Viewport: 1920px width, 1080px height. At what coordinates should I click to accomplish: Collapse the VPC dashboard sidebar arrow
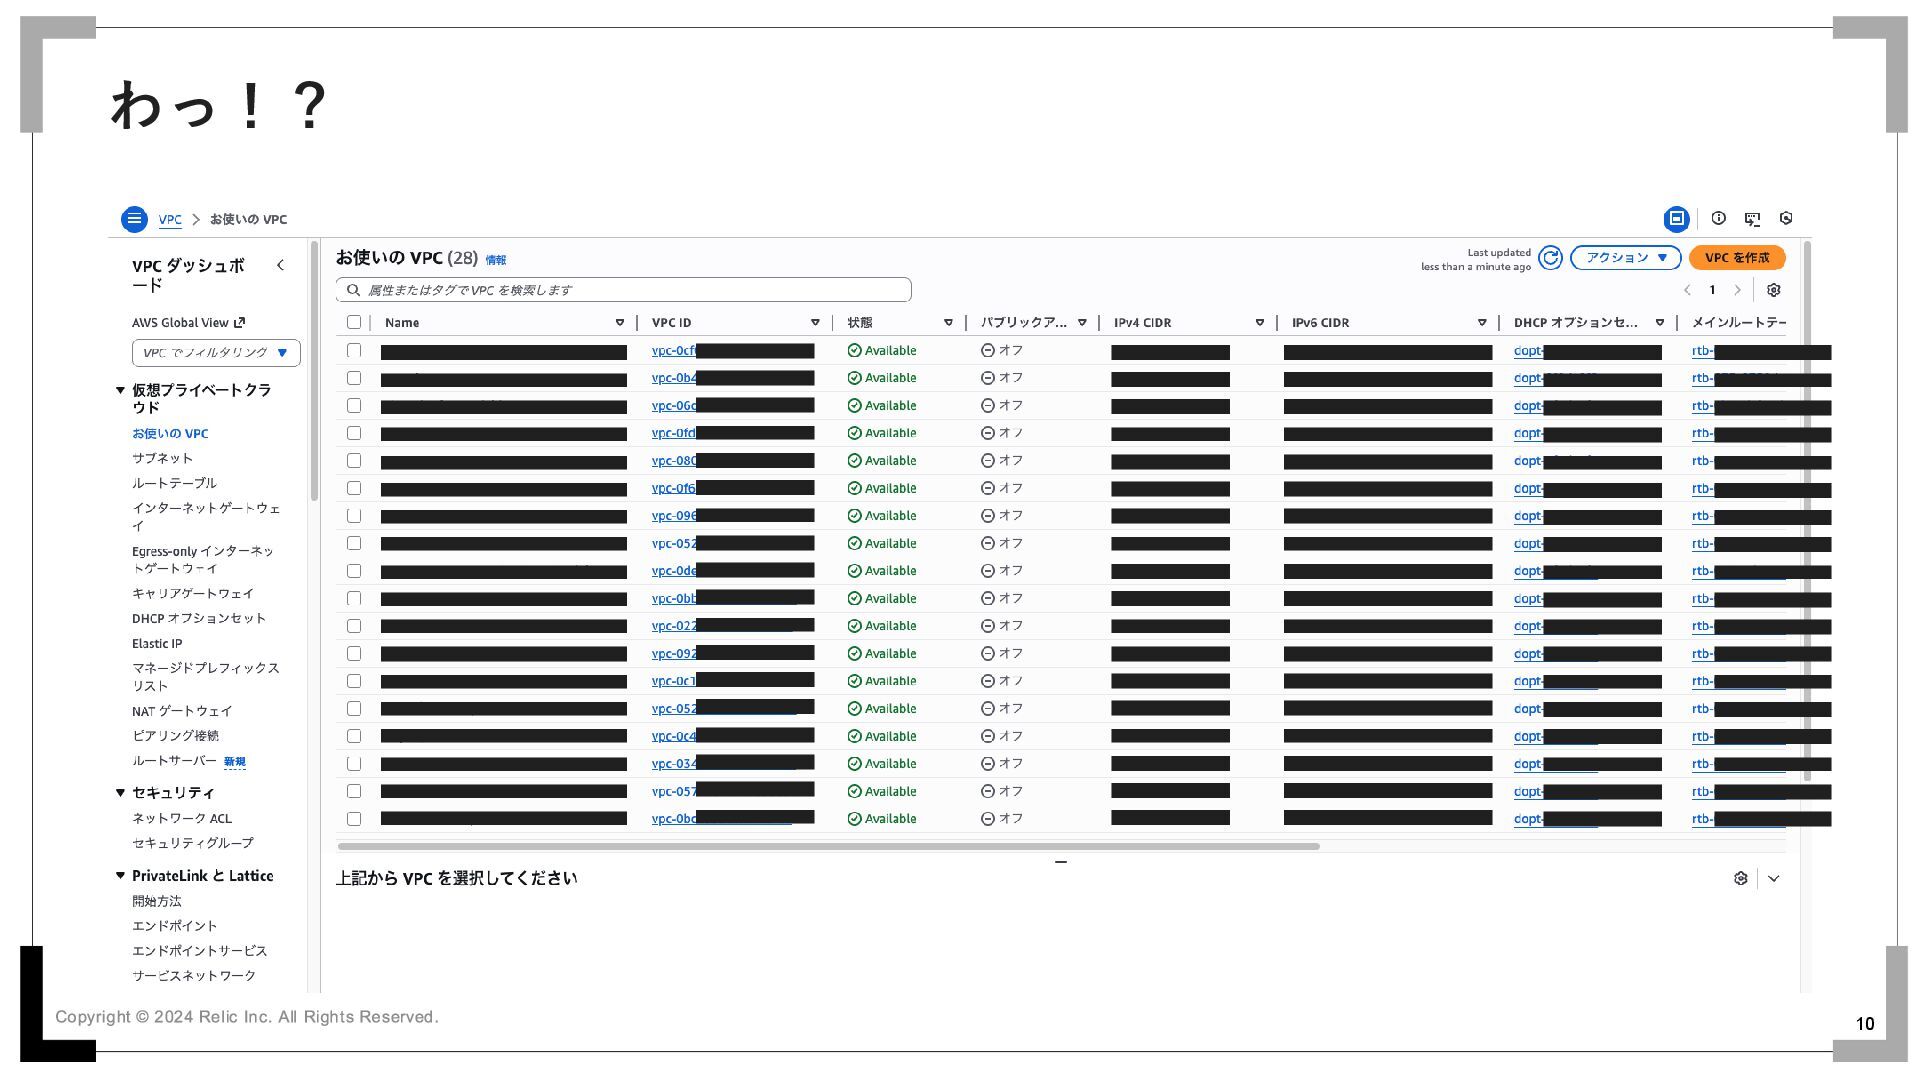pyautogui.click(x=280, y=265)
